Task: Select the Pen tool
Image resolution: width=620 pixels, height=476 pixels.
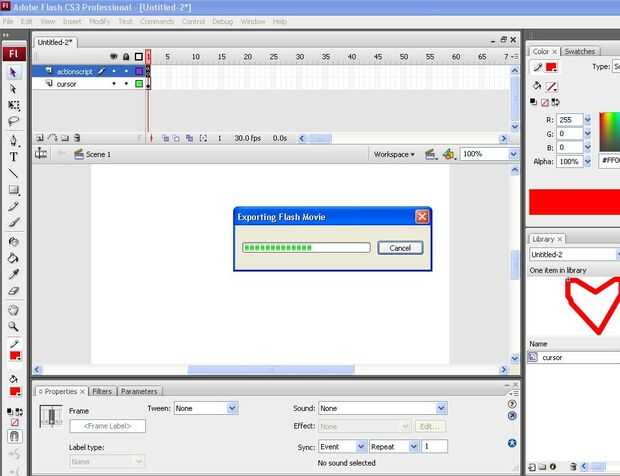Action: coord(13,140)
